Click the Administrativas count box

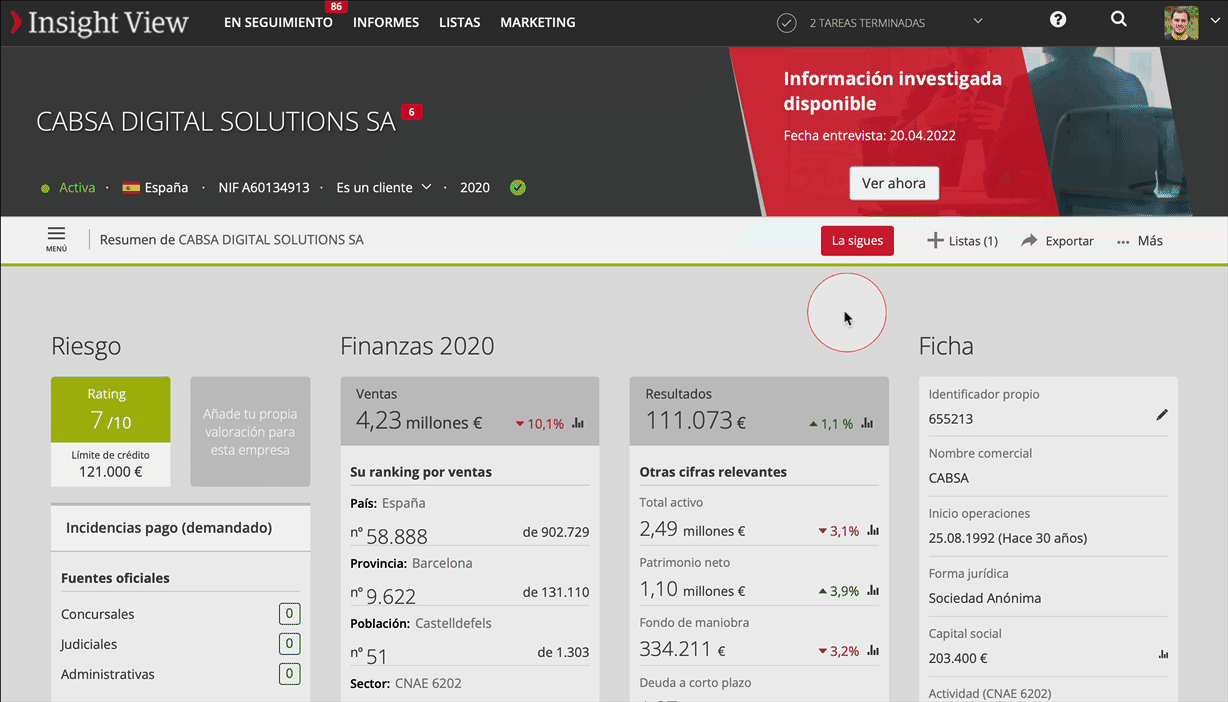[x=289, y=674]
